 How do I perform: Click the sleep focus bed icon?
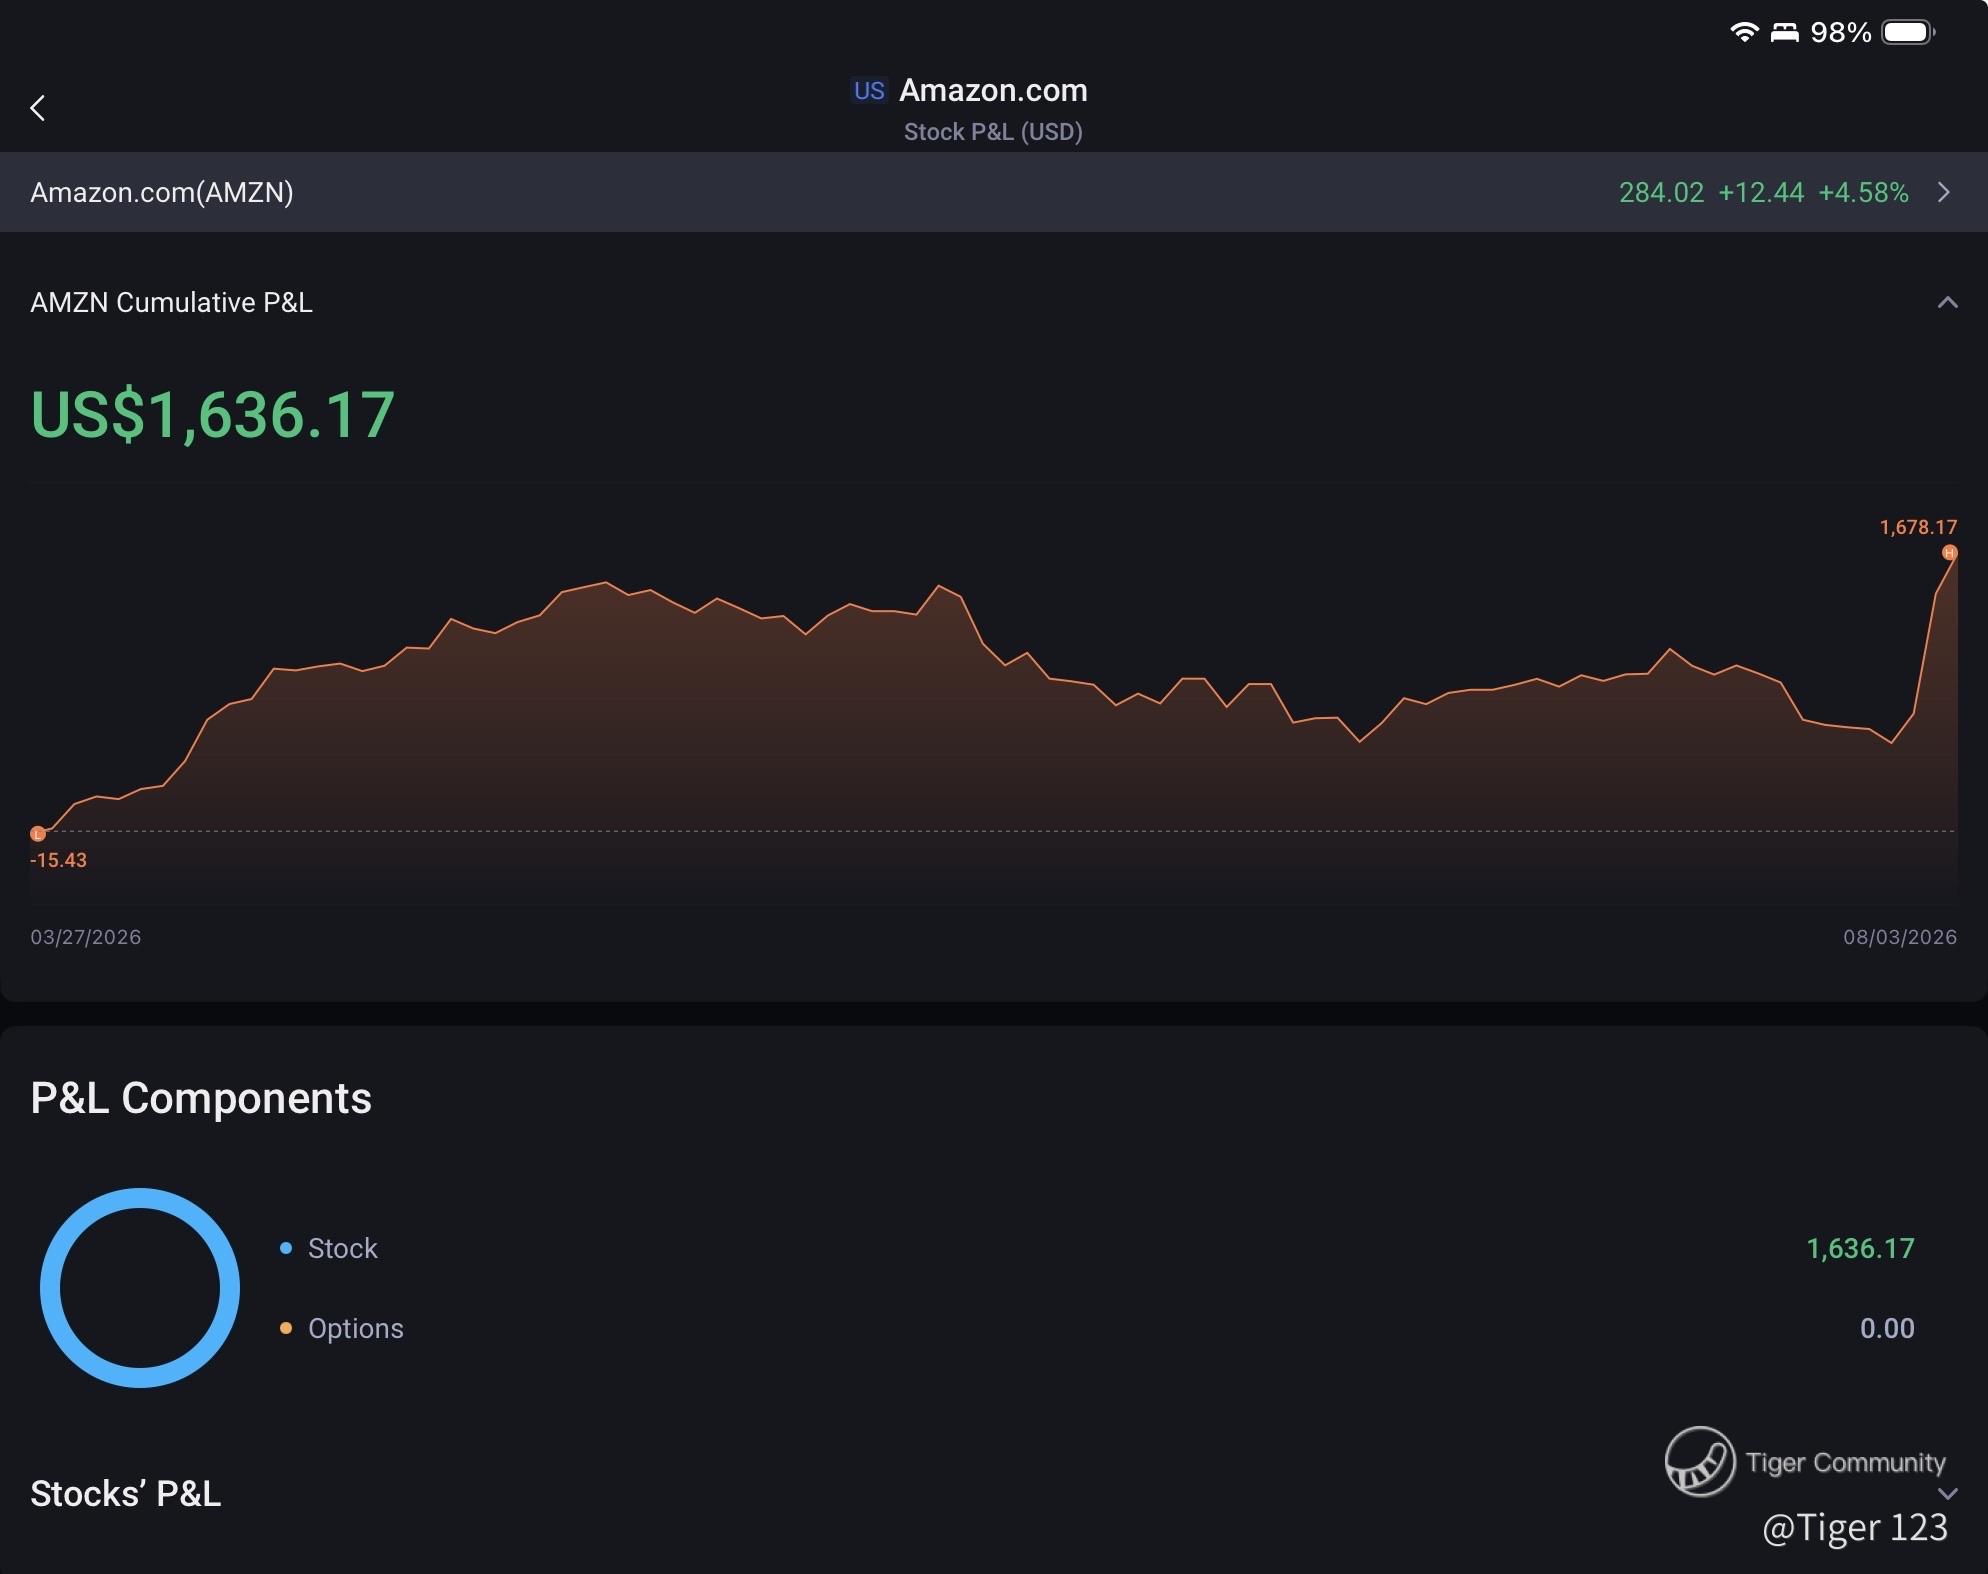coord(1784,33)
